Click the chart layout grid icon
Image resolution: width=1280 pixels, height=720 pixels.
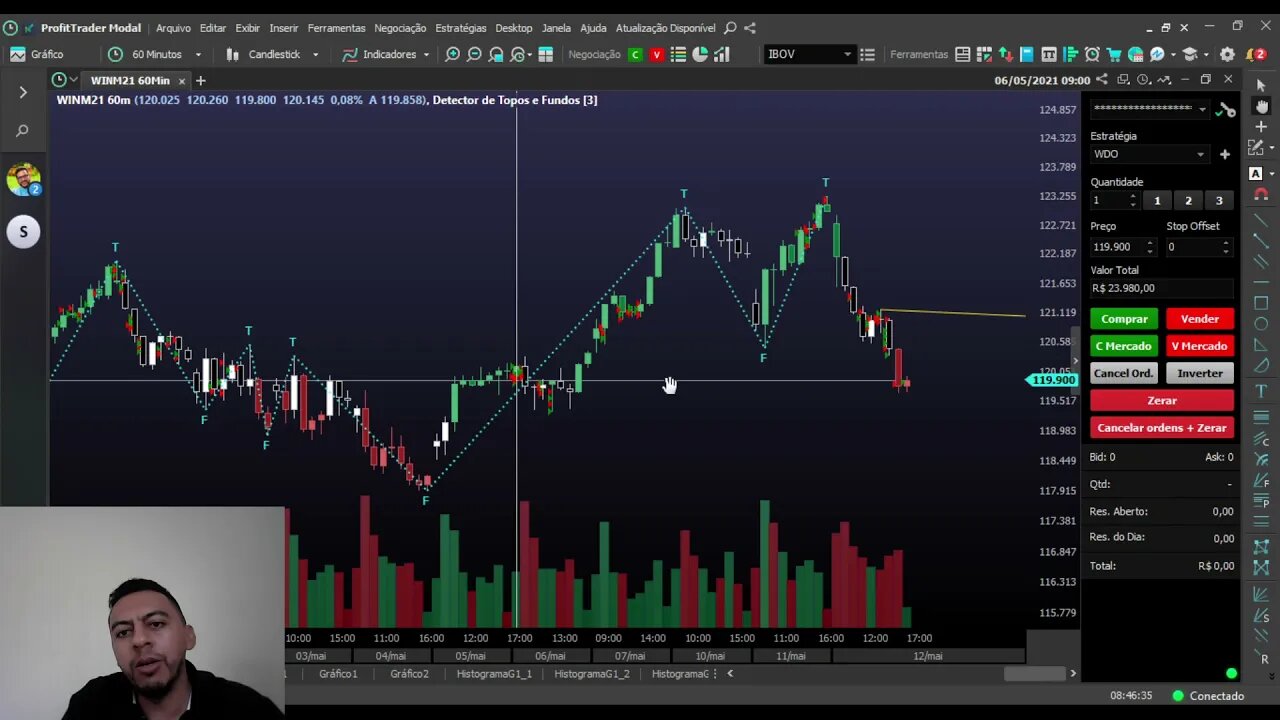point(545,54)
